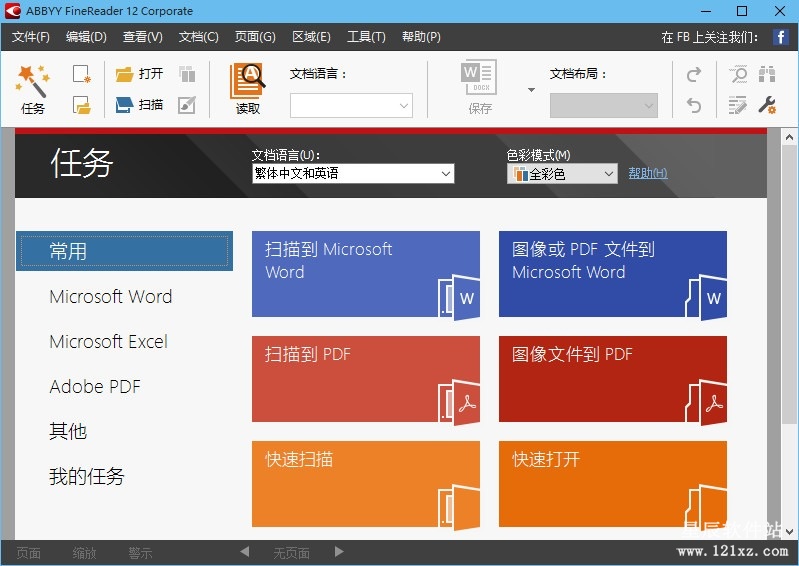Open the Facebook follow icon

pyautogui.click(x=781, y=37)
